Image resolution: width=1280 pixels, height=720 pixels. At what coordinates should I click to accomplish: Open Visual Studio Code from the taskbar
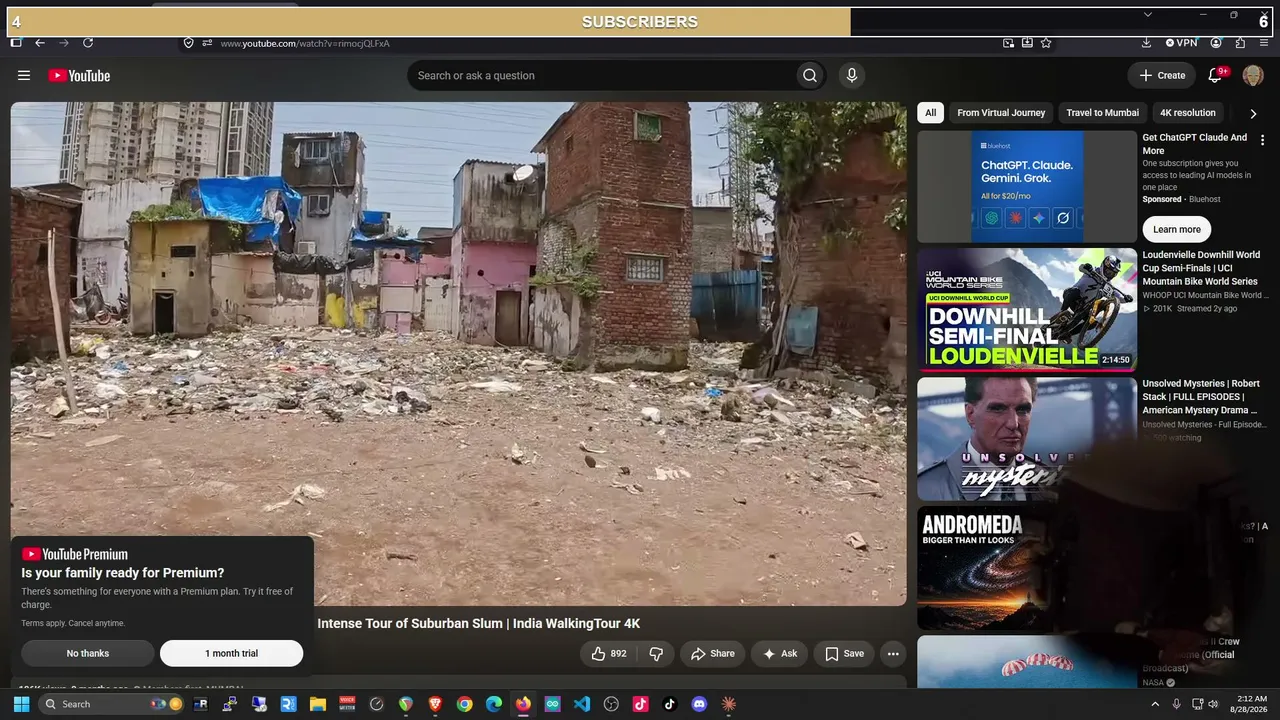pos(582,704)
